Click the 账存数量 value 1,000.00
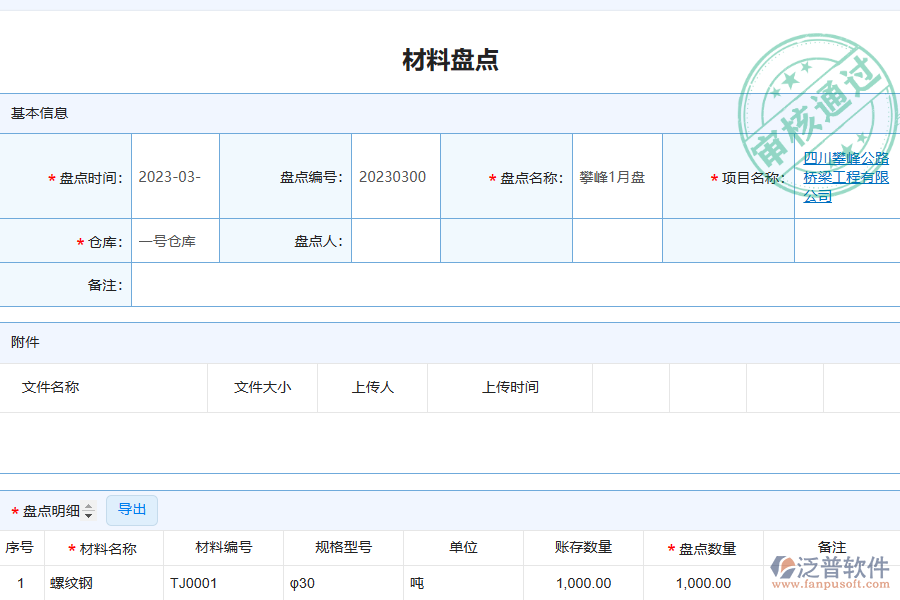Screen dimensions: 900x600 click(x=581, y=583)
